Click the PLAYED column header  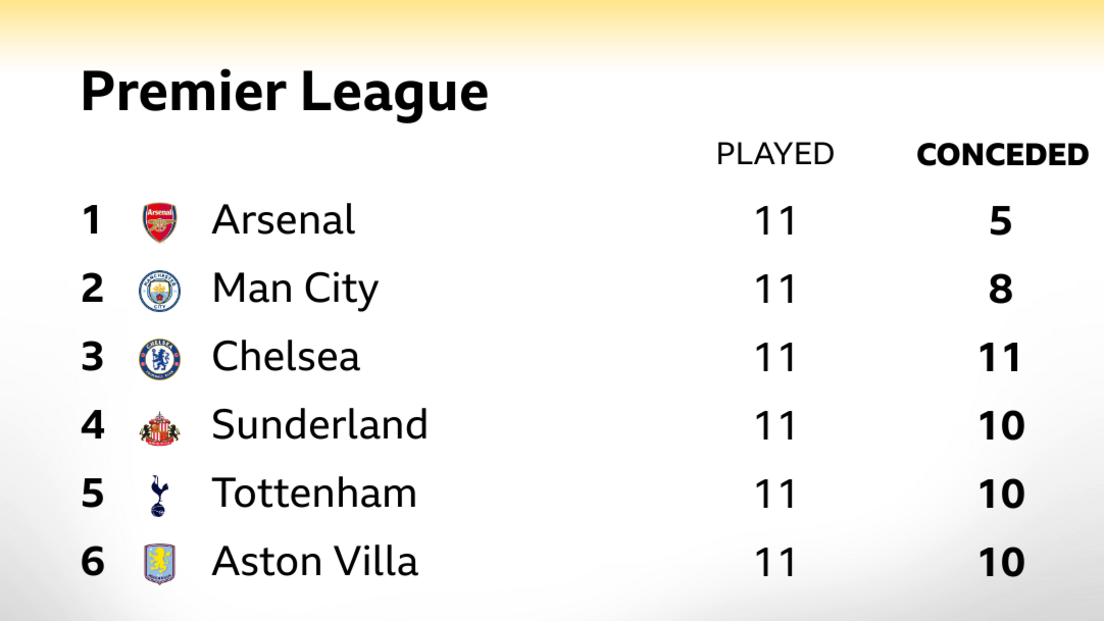(775, 154)
